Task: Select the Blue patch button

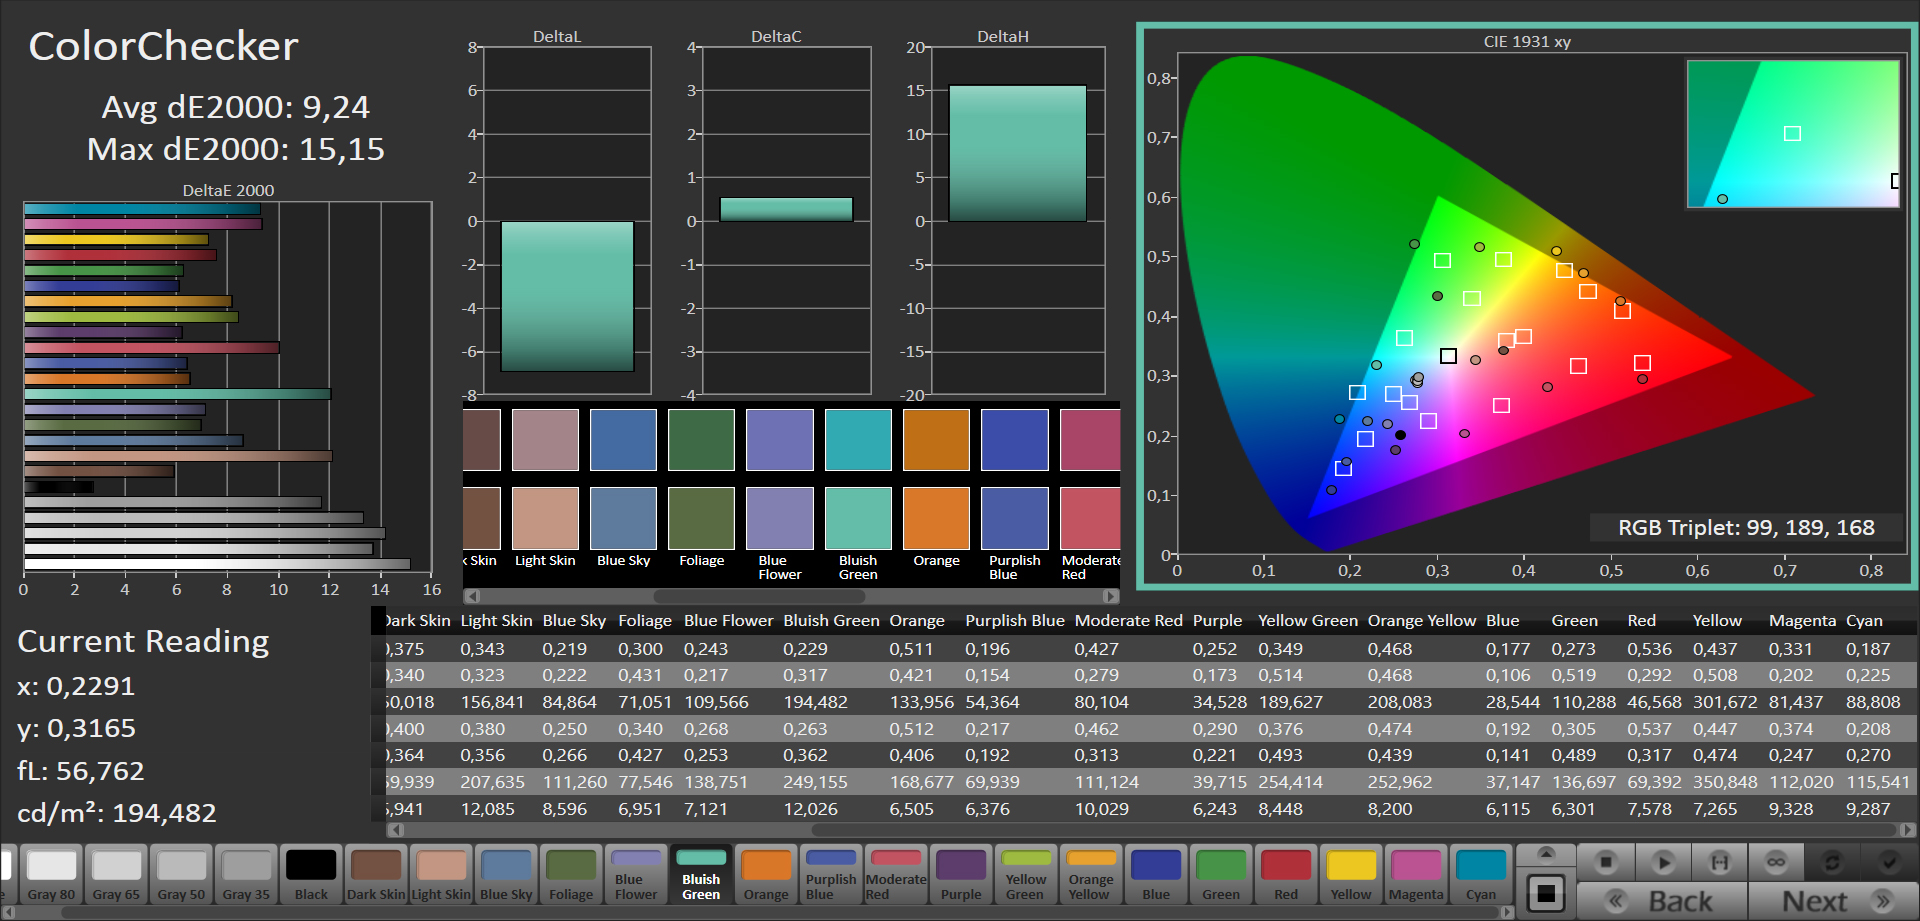Action: [1156, 875]
